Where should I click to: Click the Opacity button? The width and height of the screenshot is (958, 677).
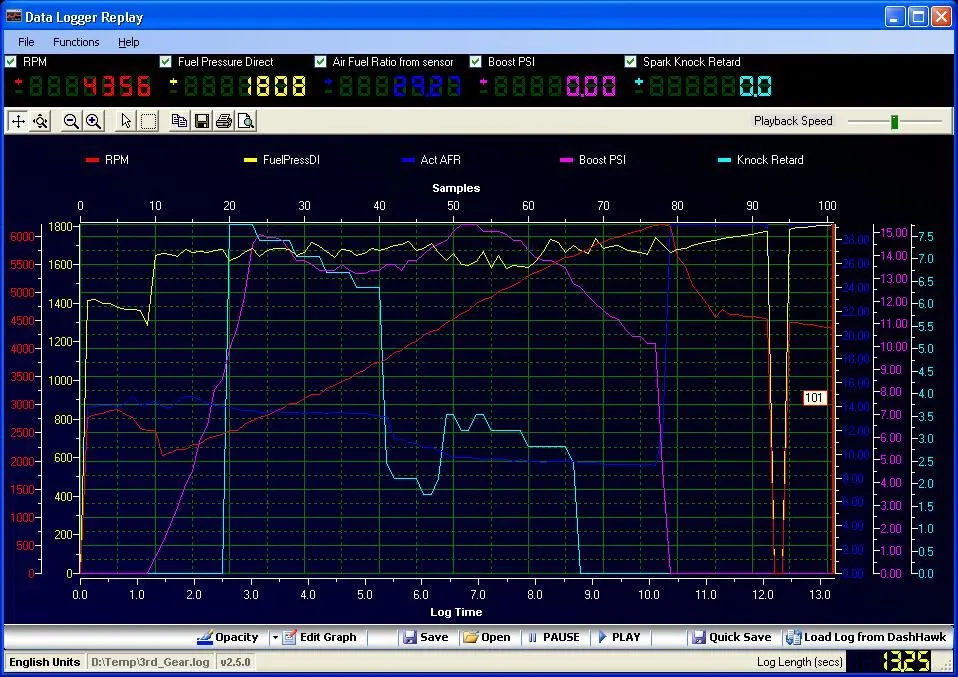(x=229, y=637)
